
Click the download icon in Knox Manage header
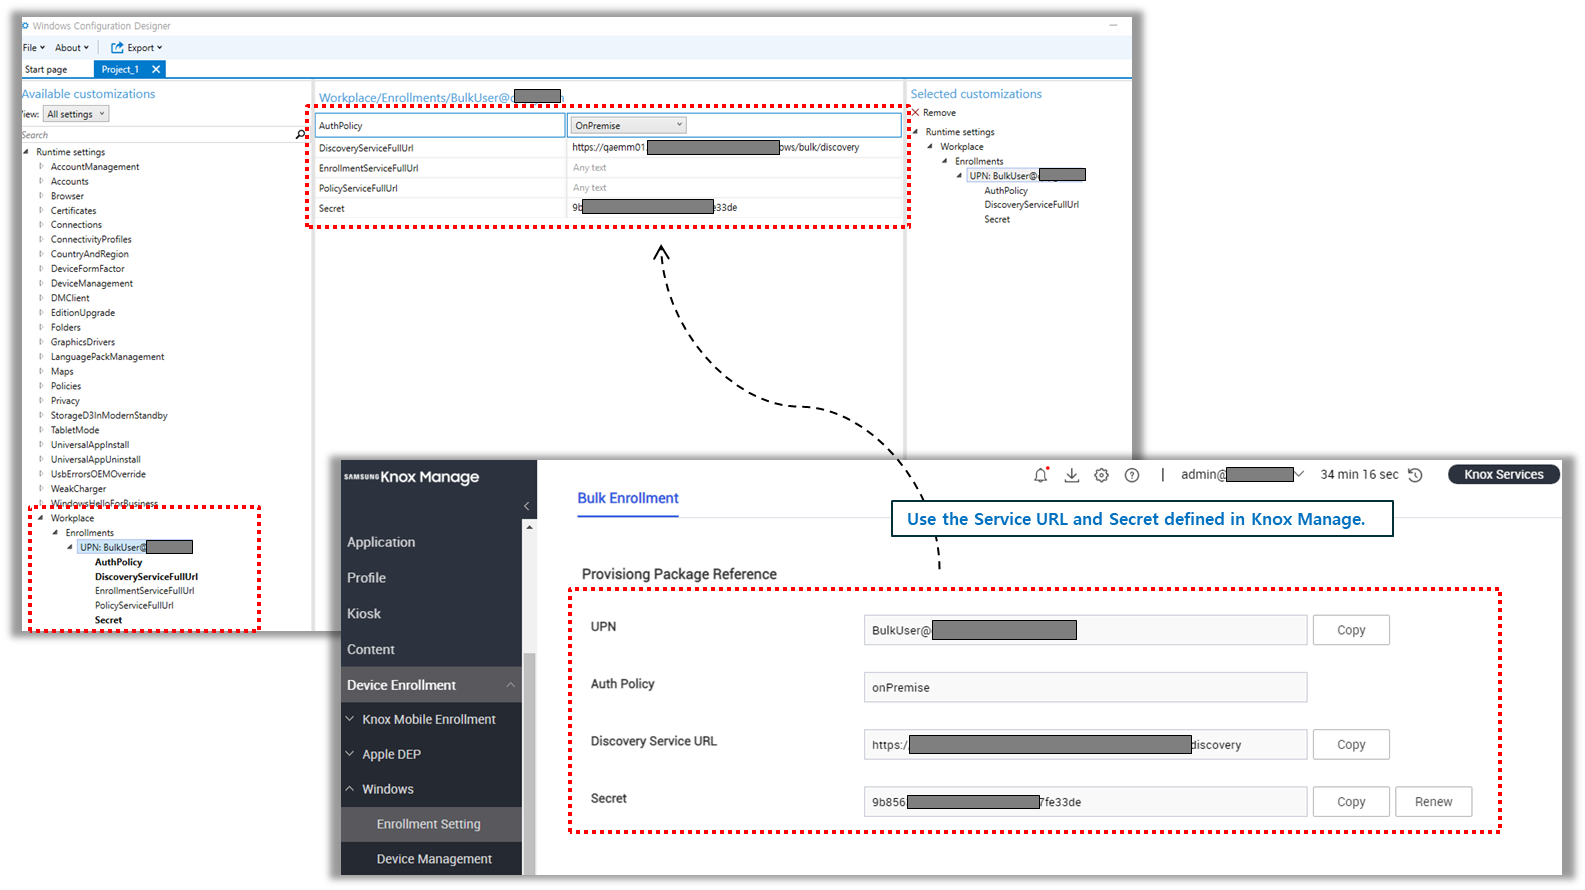(x=1071, y=475)
